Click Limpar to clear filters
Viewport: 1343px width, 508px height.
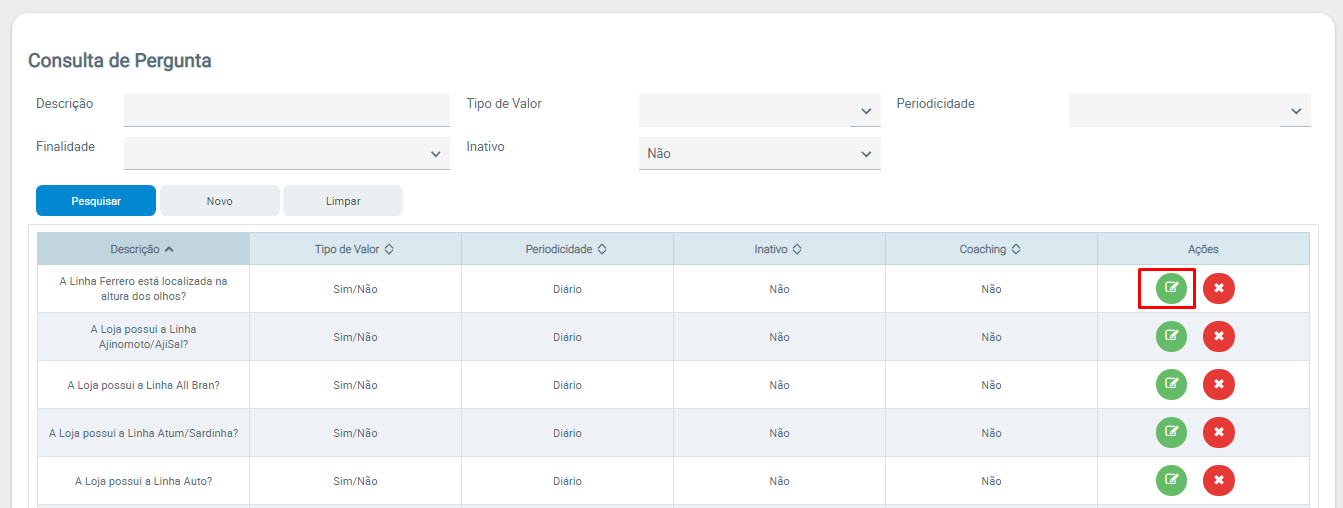pos(343,201)
